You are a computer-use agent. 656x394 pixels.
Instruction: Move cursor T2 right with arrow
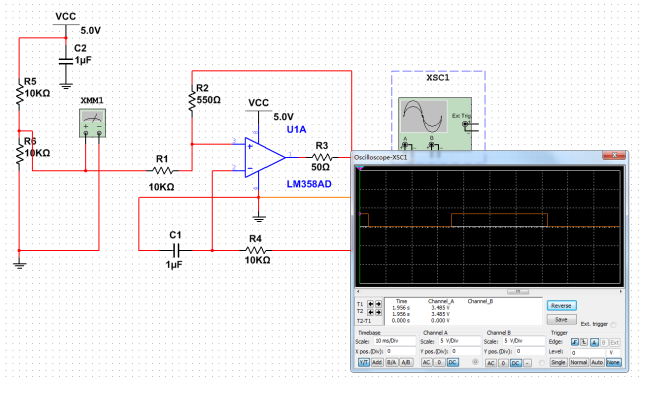click(x=378, y=312)
